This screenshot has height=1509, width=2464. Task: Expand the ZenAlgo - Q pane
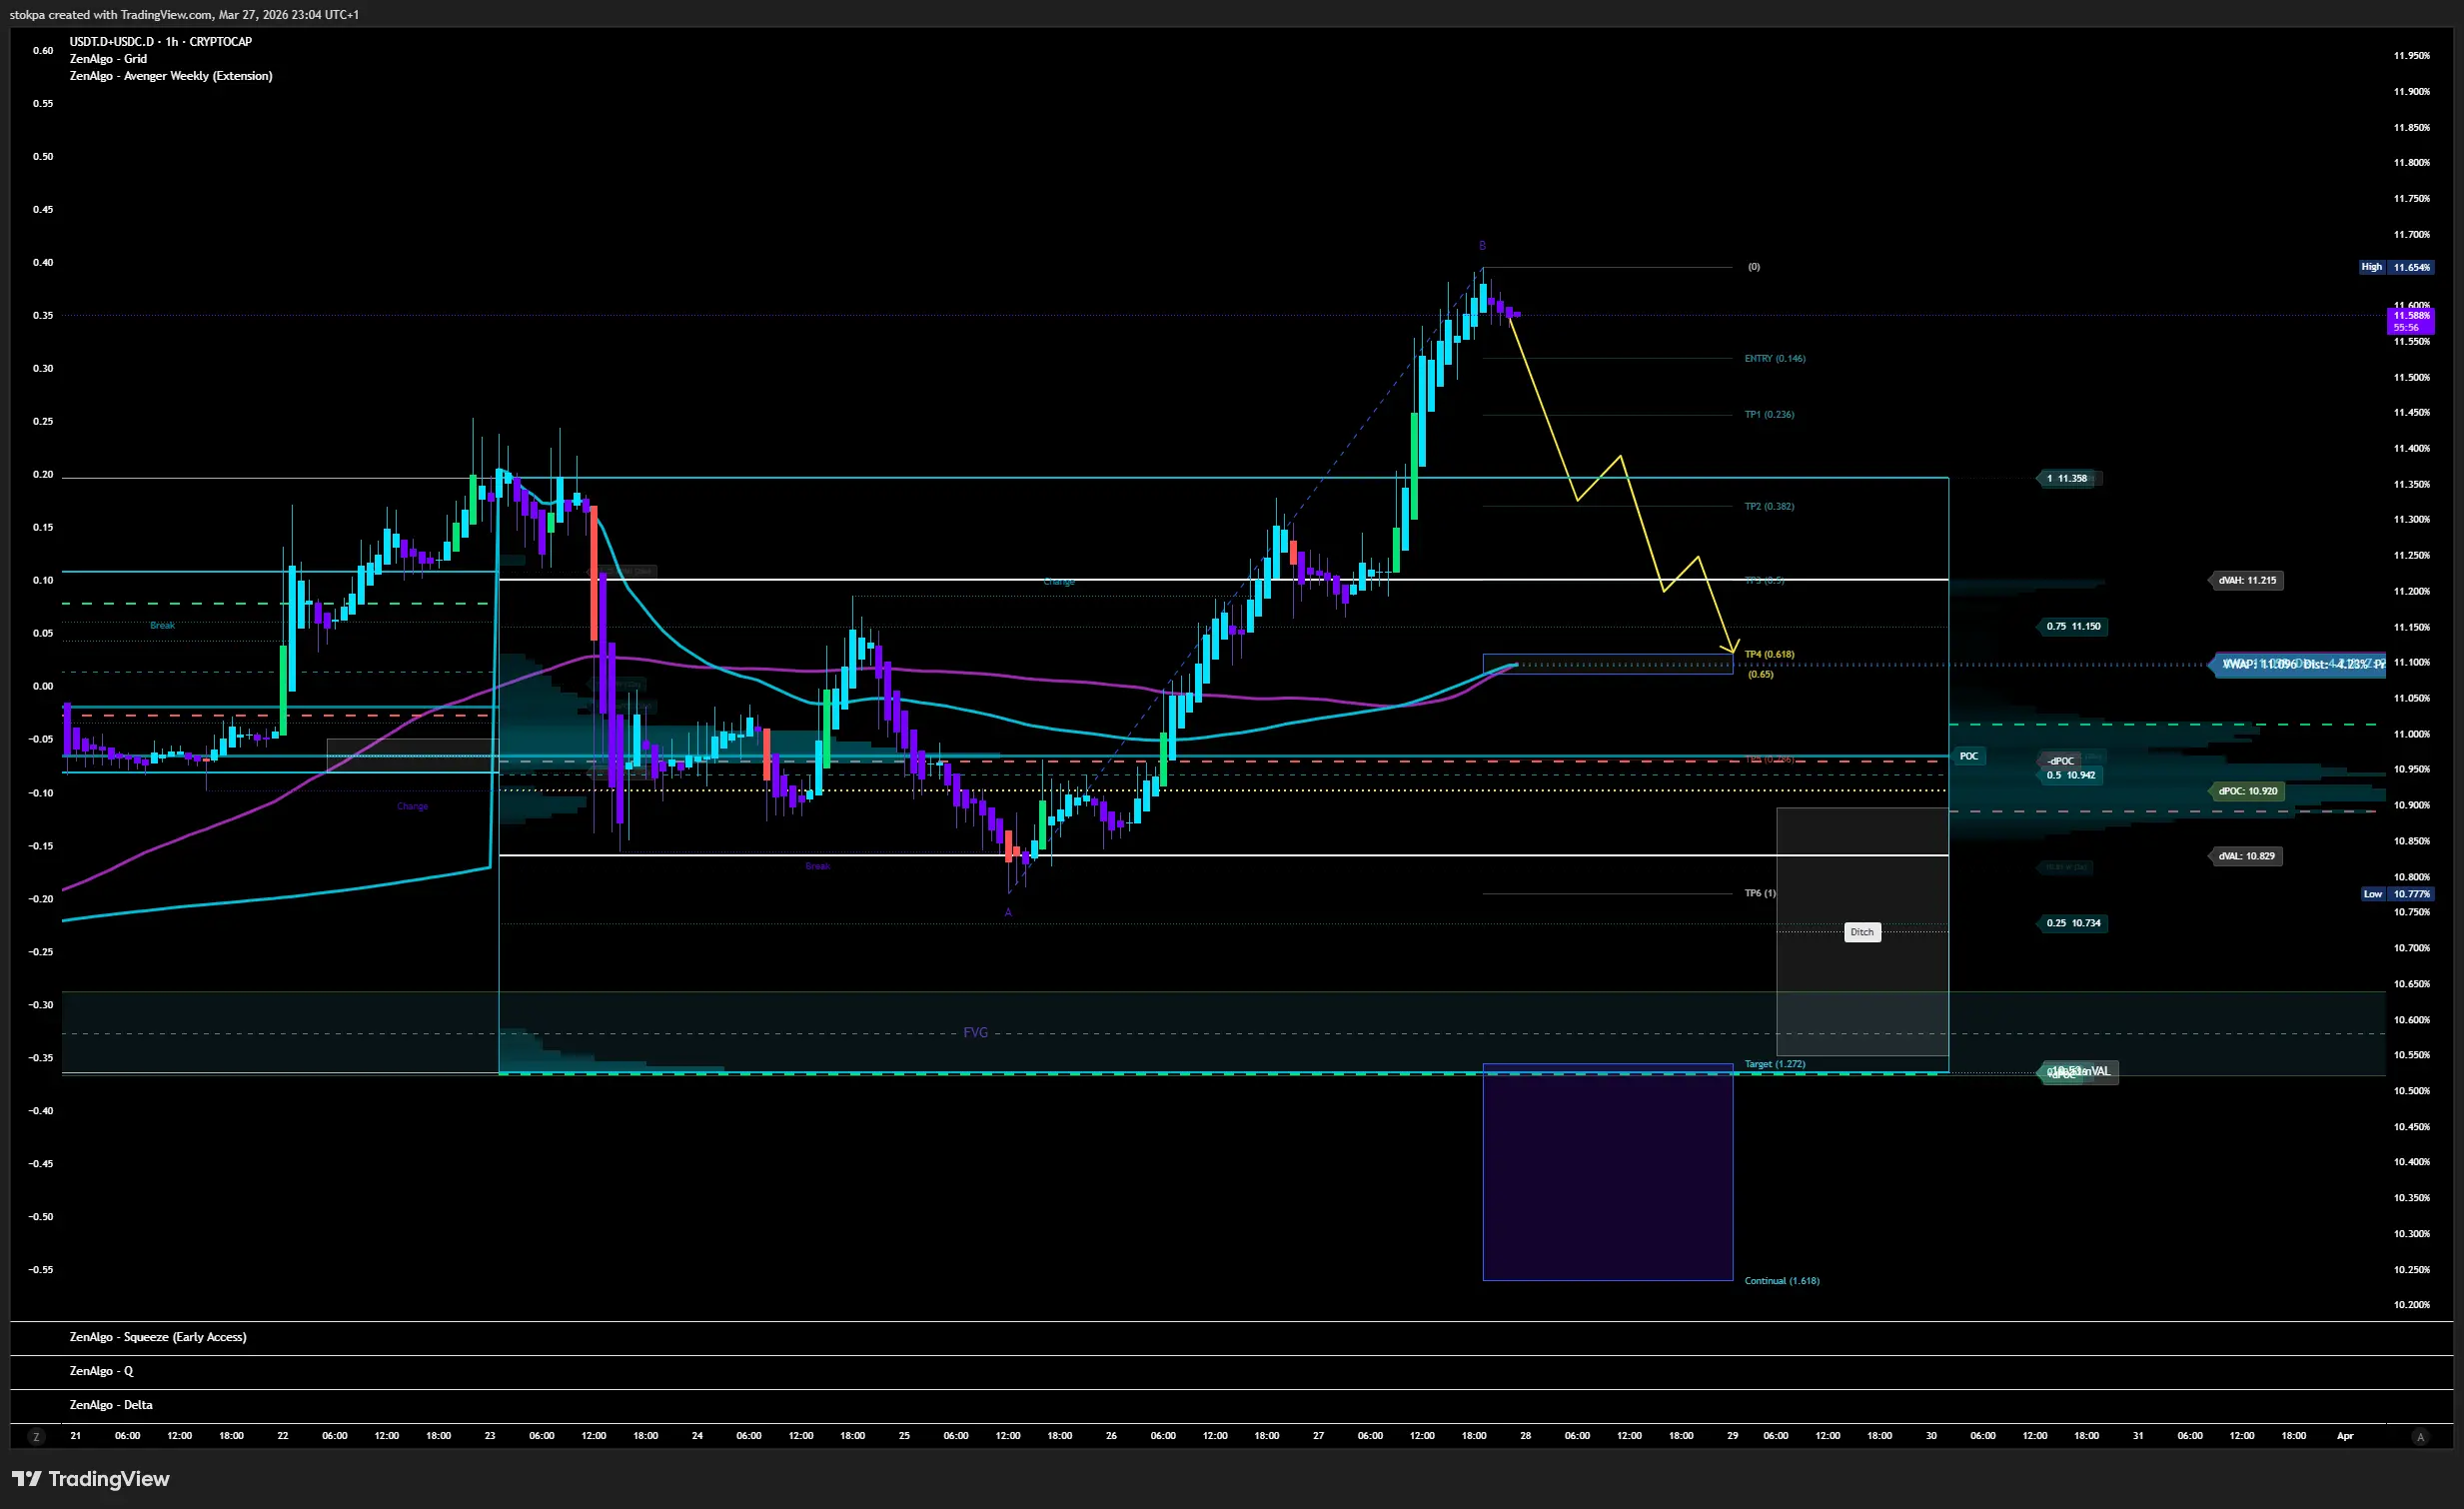point(101,1371)
